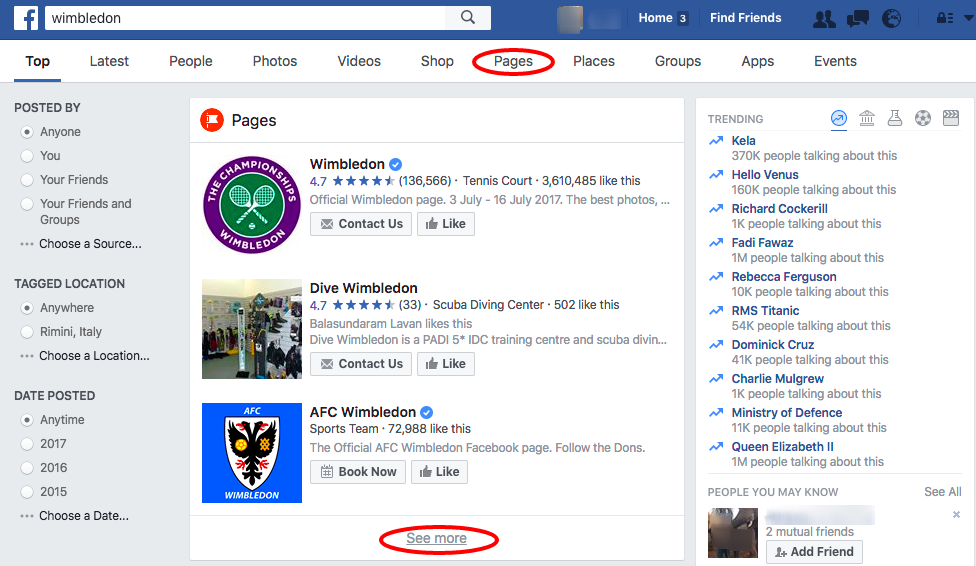Select the sports trending icon

(923, 118)
